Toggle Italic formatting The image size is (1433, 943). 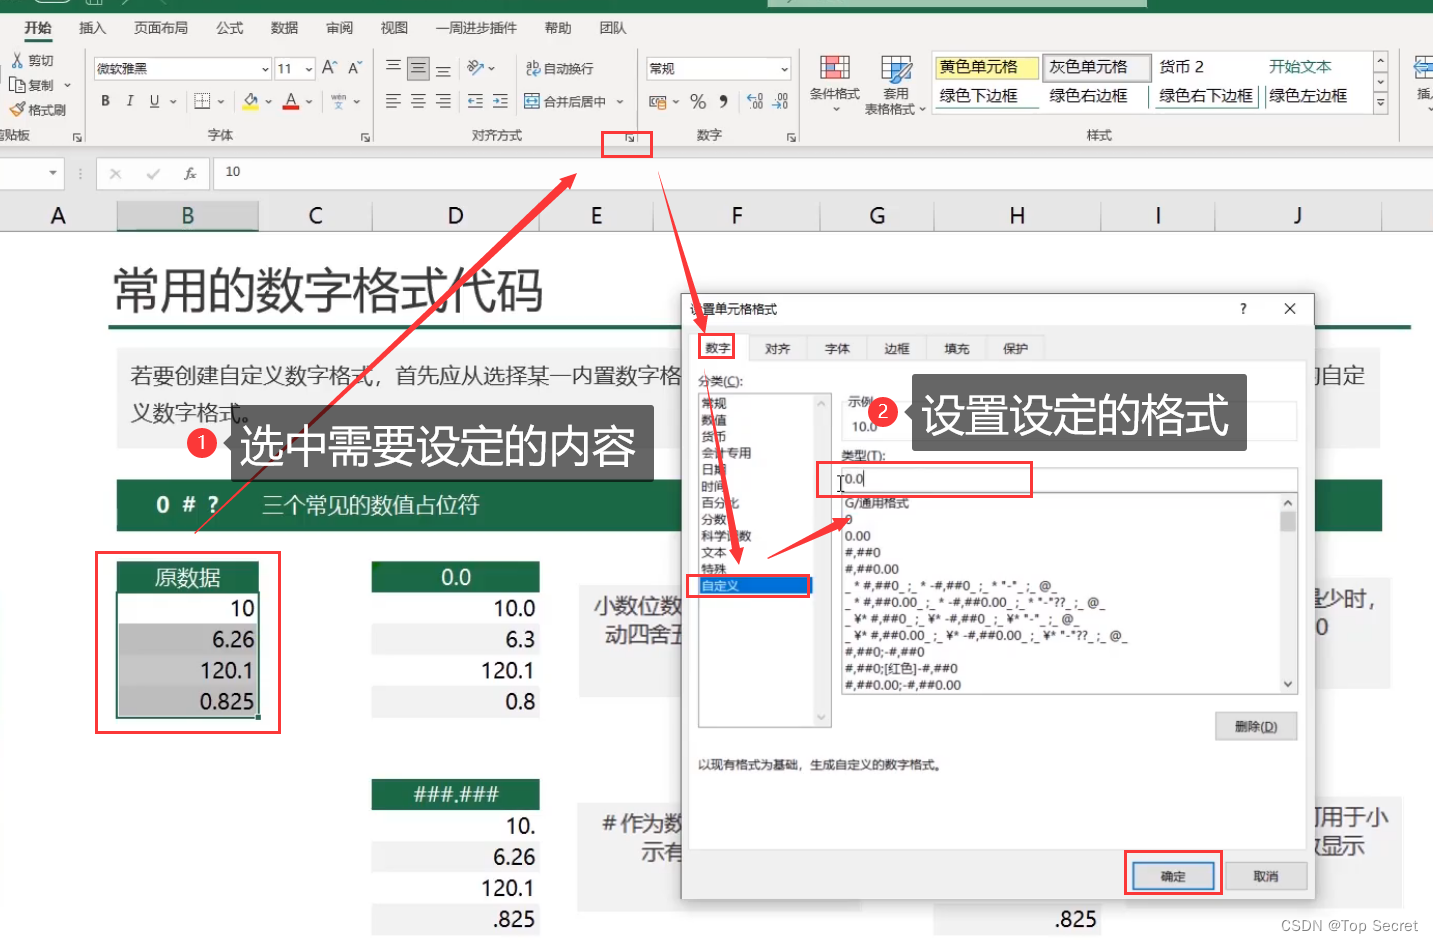point(130,101)
